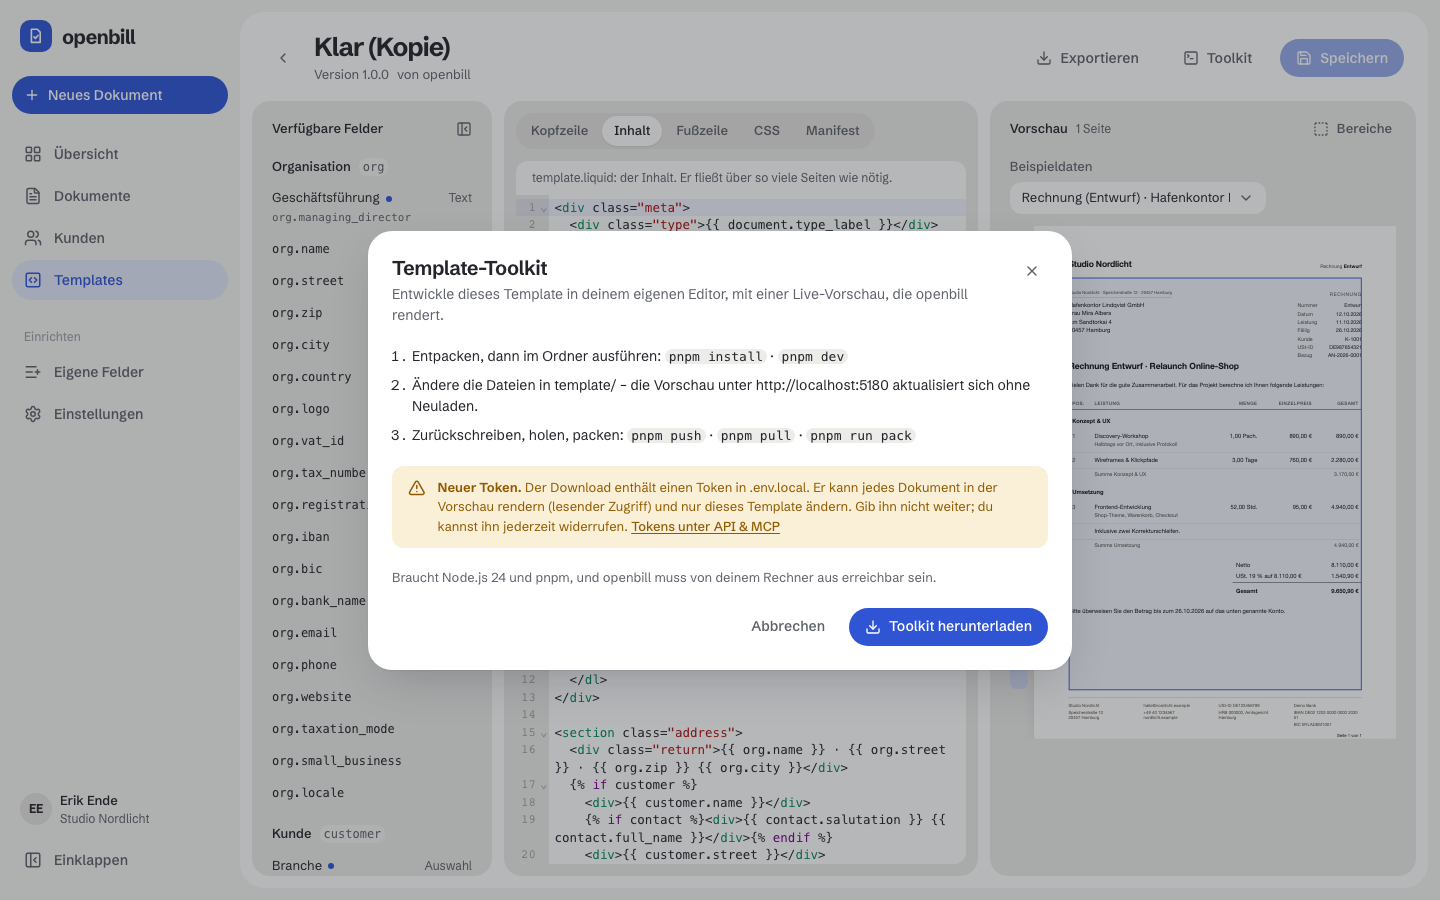Open 'Tokens unter API & MCP' link
The image size is (1440, 900).
pos(705,527)
